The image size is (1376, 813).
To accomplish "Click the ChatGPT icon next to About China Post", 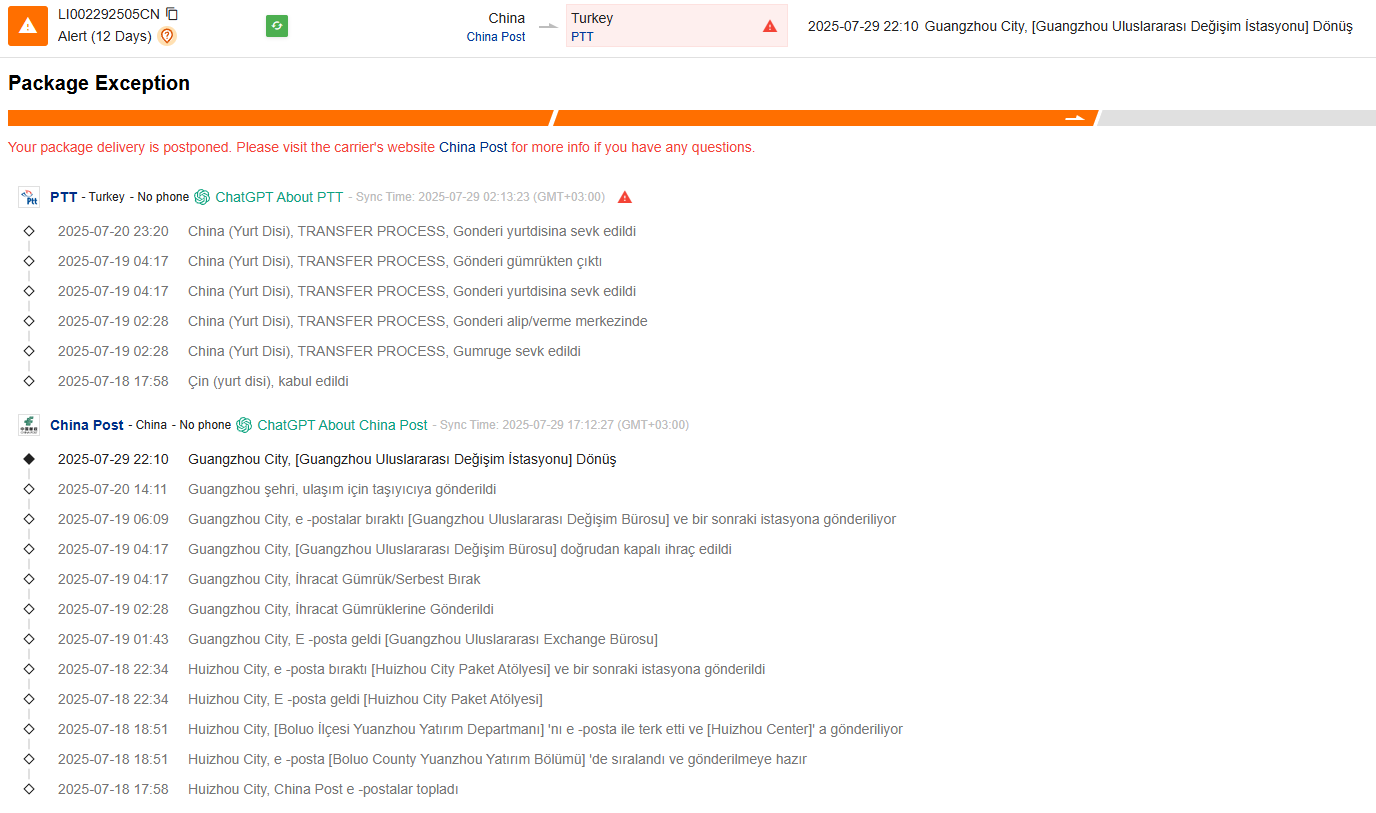I will coord(244,425).
